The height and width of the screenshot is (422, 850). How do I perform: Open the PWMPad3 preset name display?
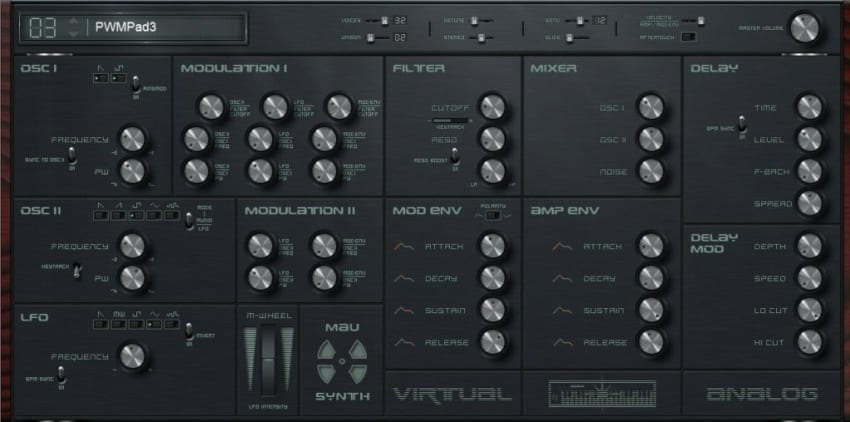pyautogui.click(x=160, y=27)
